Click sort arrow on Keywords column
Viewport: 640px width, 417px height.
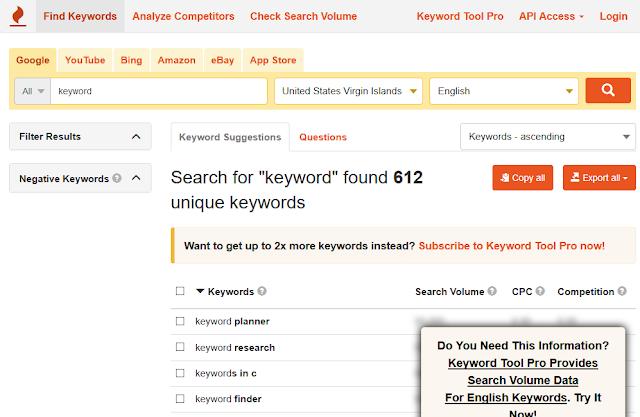tap(200, 291)
